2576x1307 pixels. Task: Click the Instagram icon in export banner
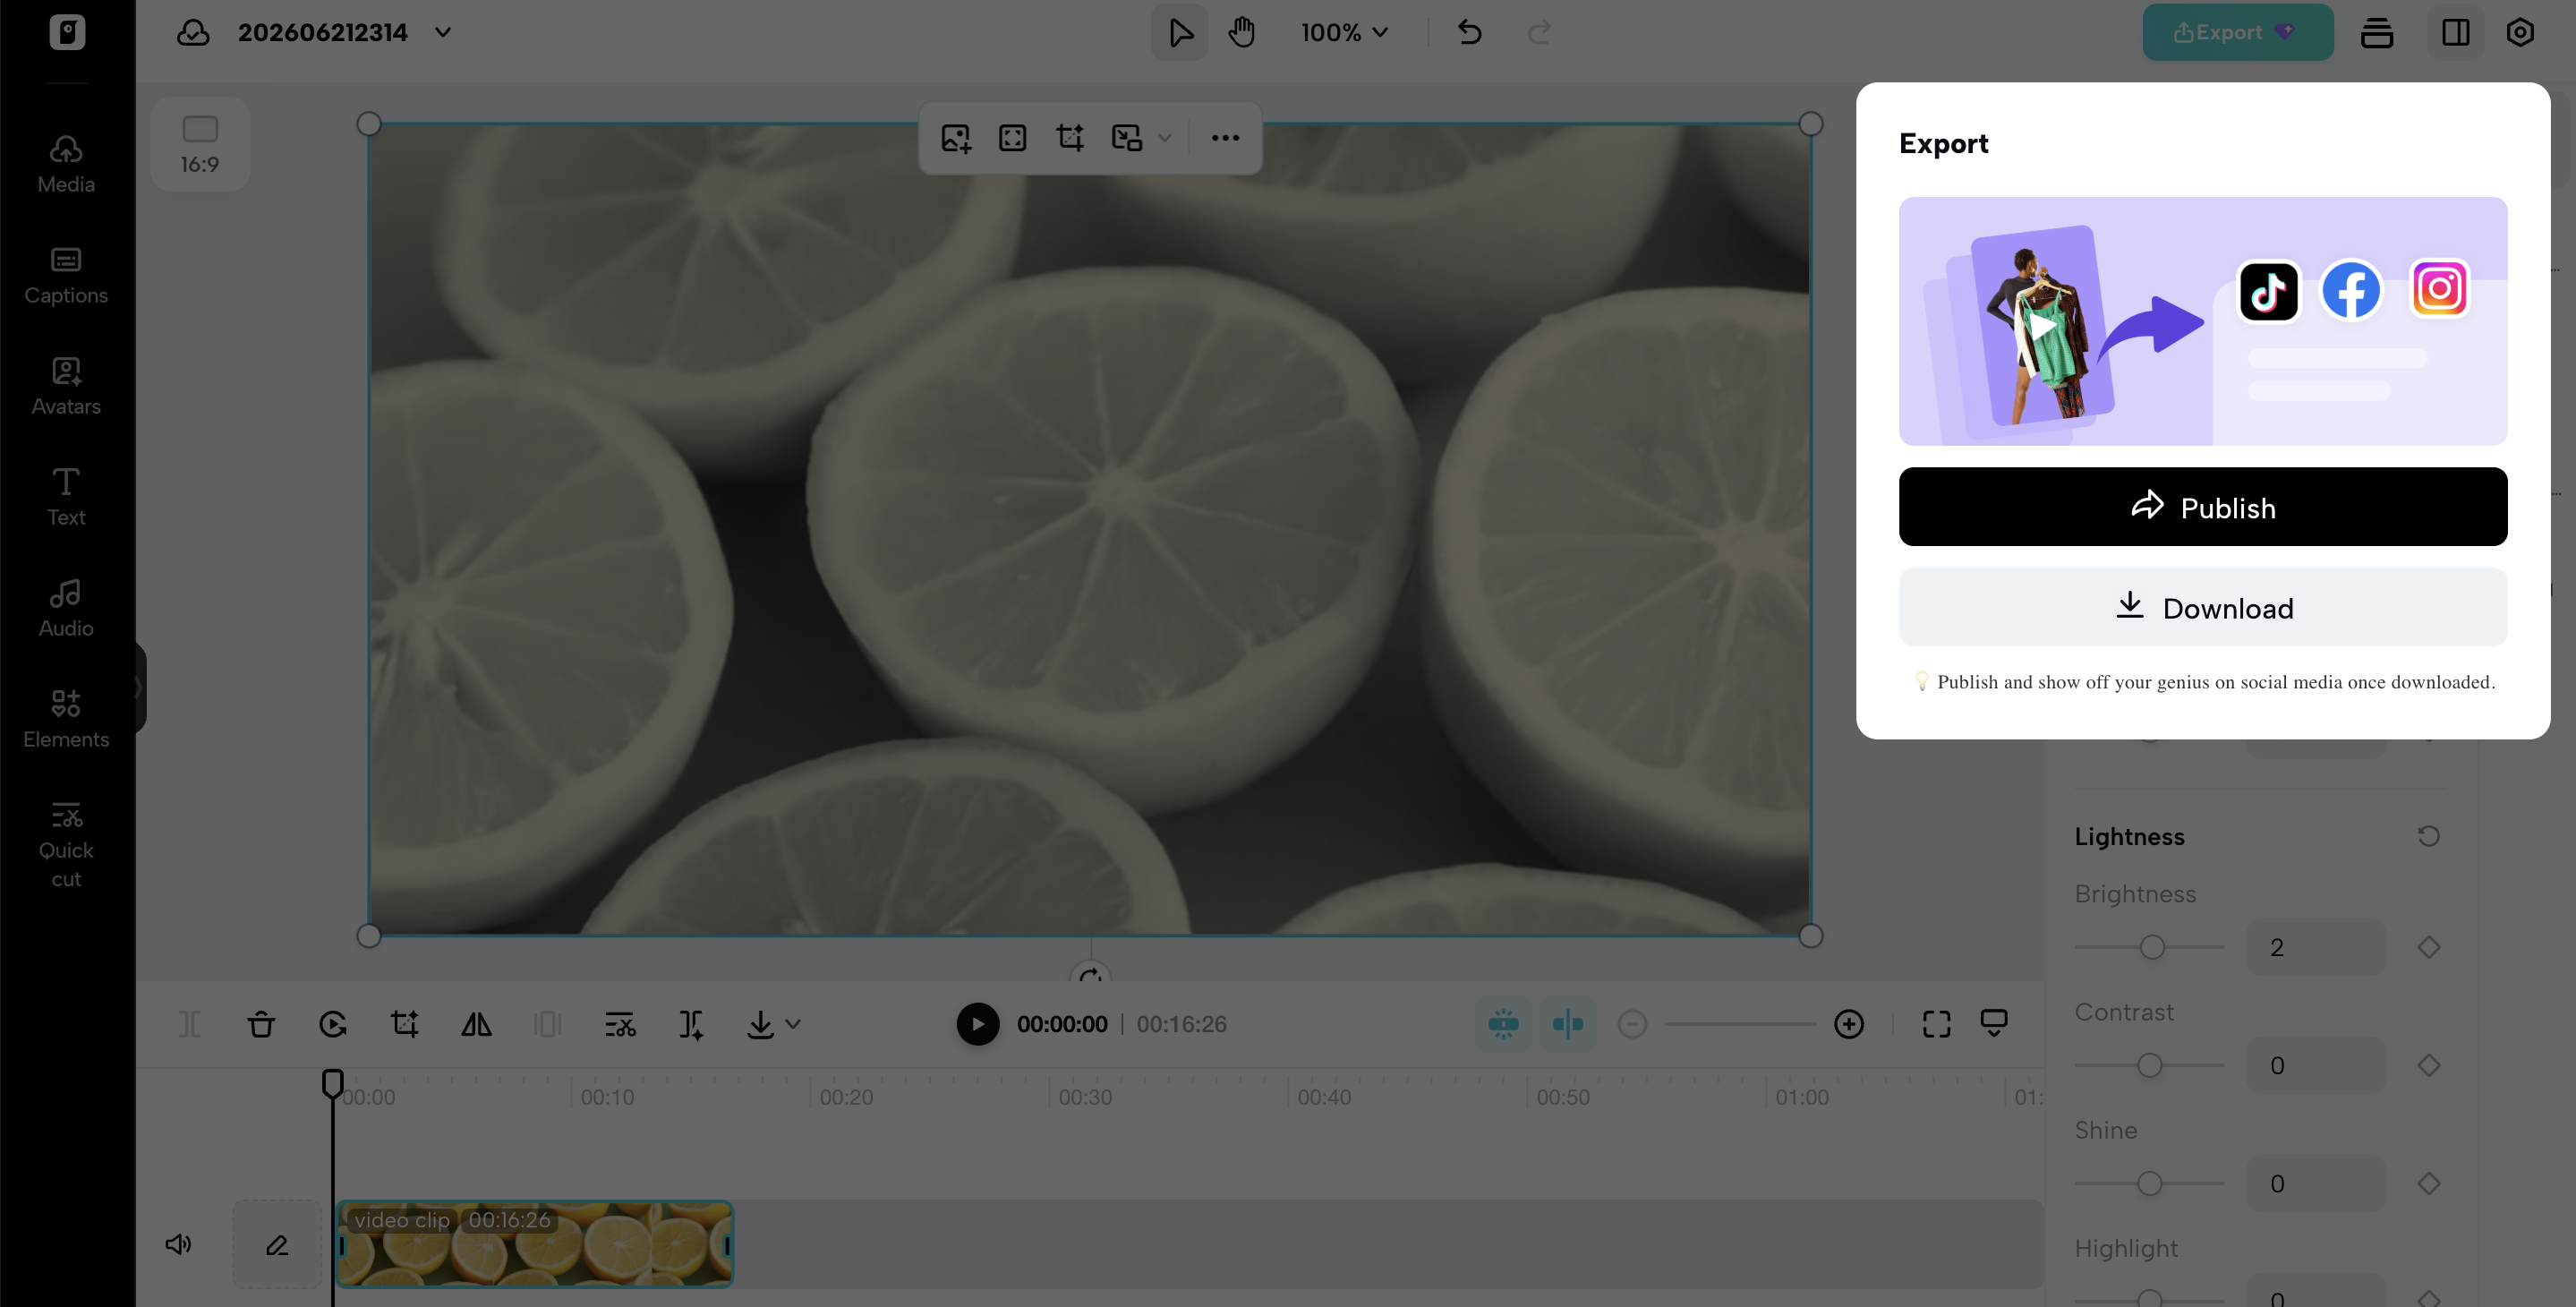coord(2439,289)
